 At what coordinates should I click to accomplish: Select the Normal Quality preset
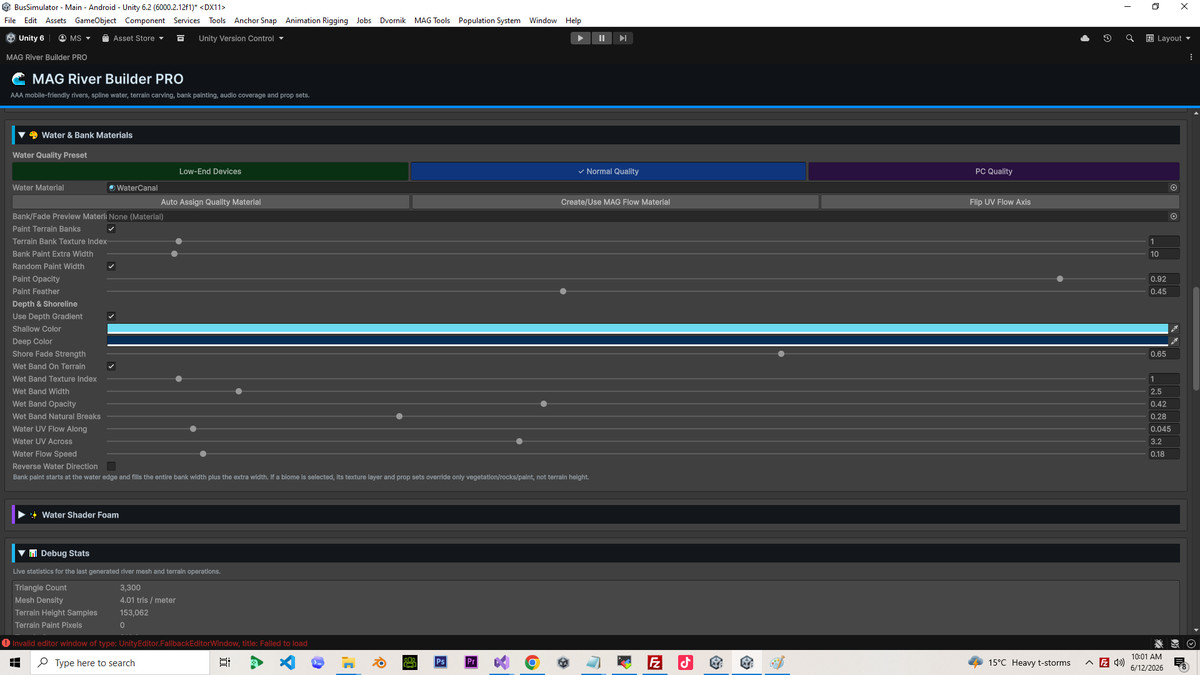[608, 171]
